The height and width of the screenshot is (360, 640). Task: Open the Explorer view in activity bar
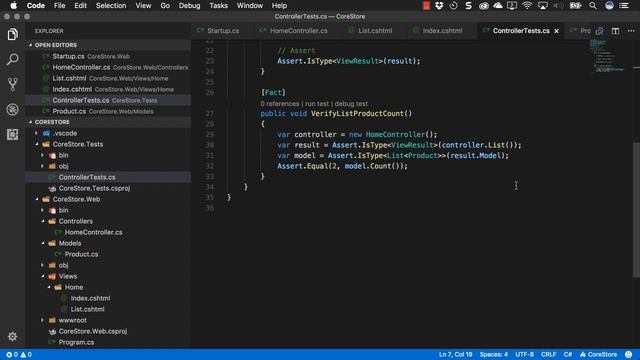(x=12, y=34)
